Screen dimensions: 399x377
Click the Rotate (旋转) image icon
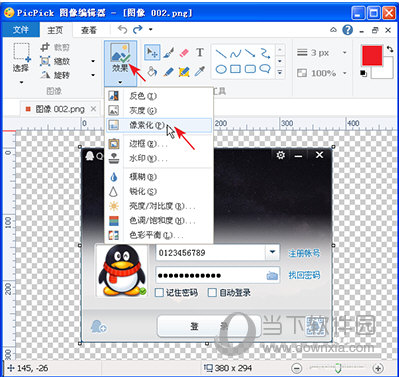coord(45,75)
